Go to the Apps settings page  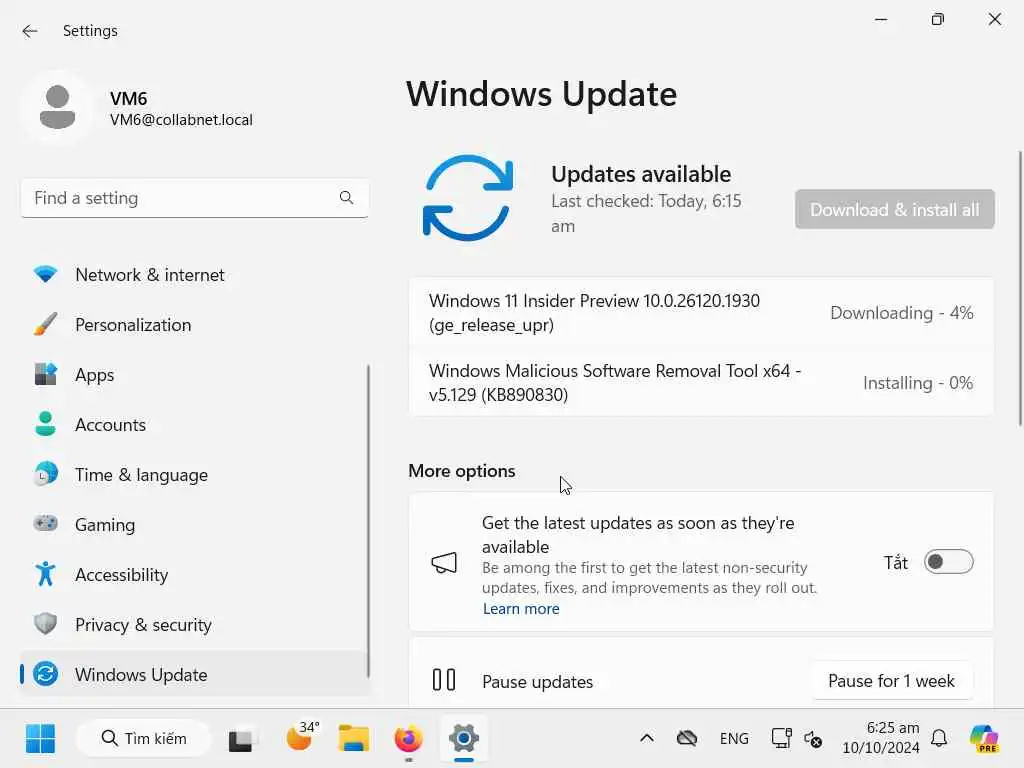click(195, 374)
